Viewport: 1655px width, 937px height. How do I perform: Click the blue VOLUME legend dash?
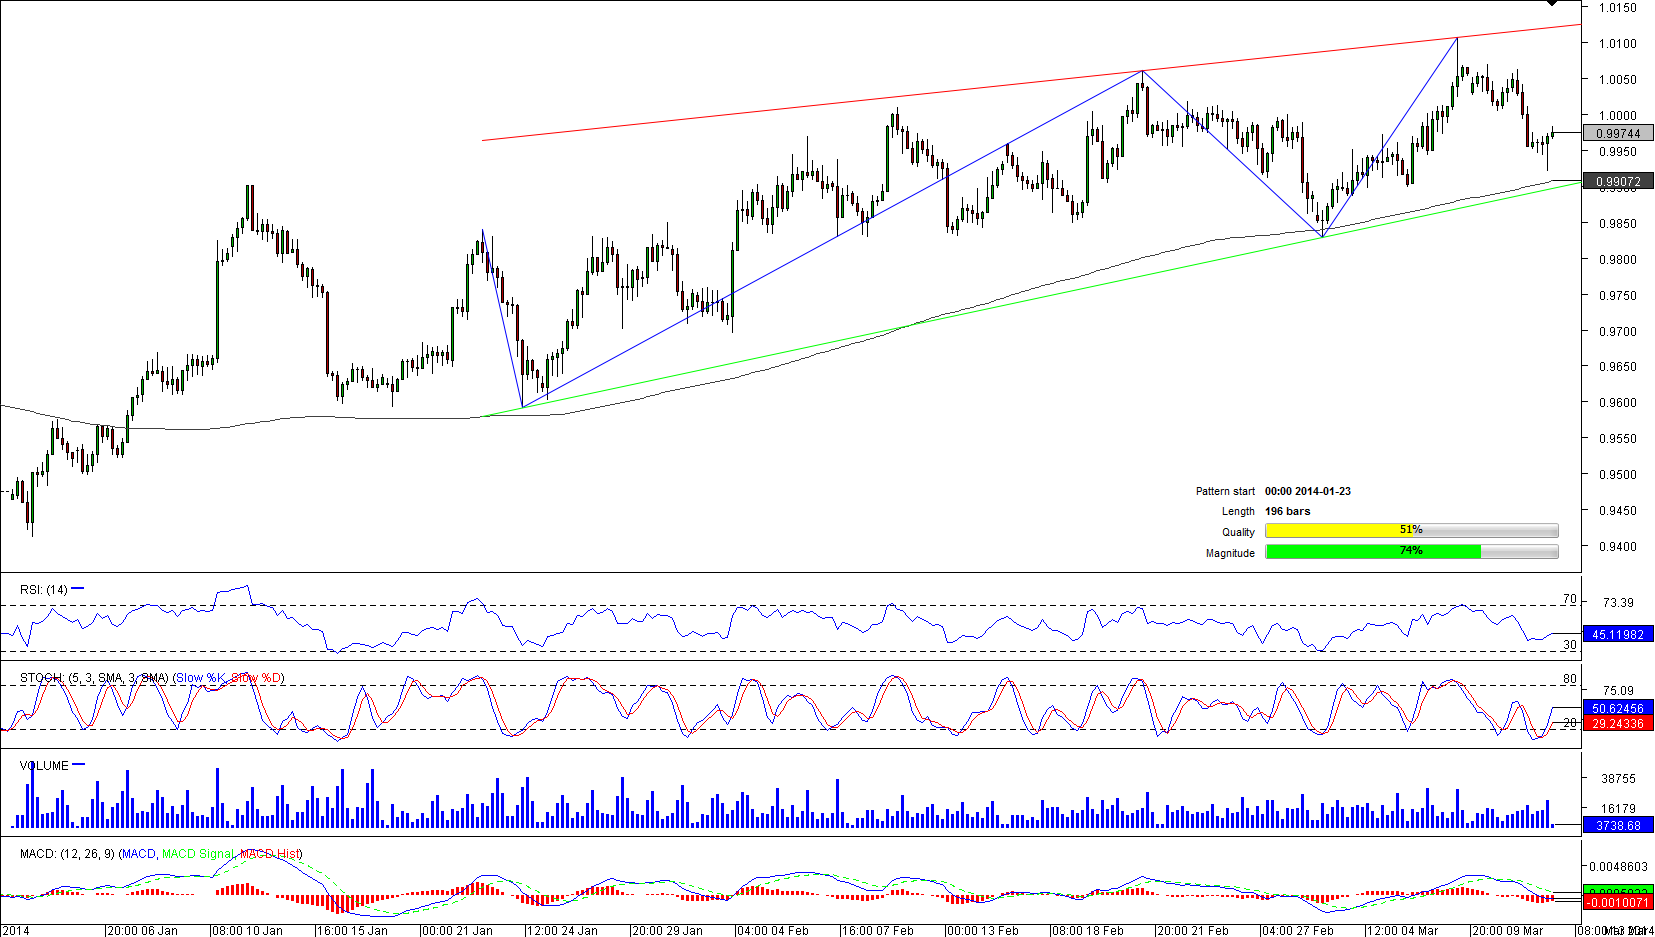(x=79, y=765)
